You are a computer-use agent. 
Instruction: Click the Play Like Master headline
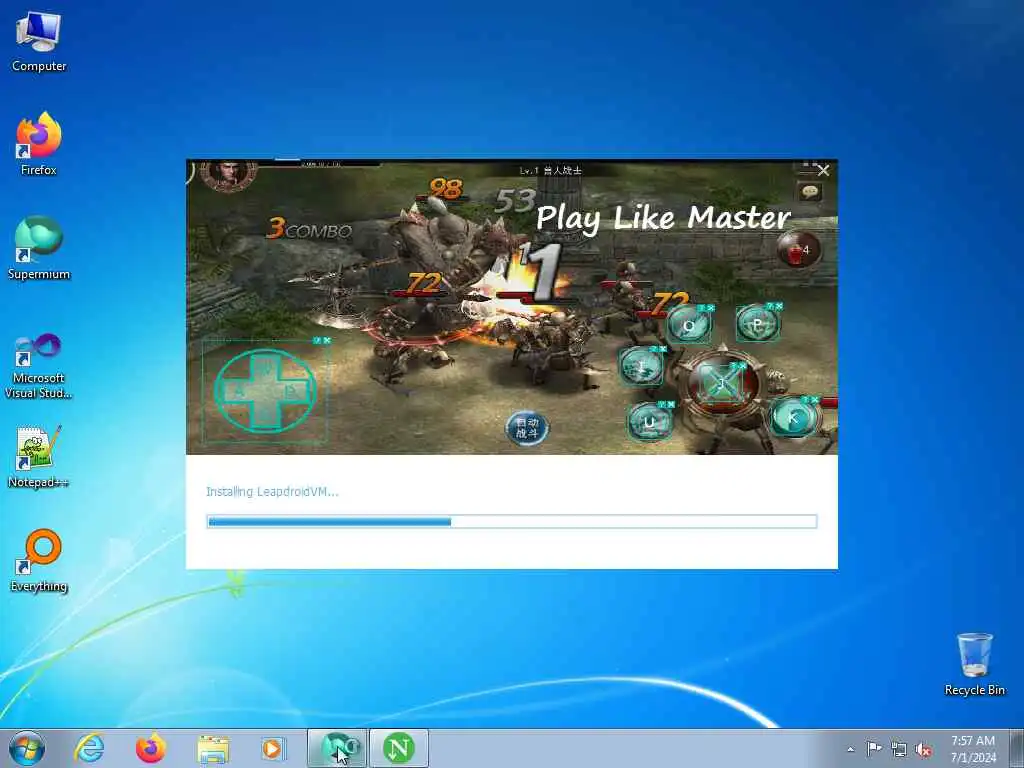tap(664, 217)
